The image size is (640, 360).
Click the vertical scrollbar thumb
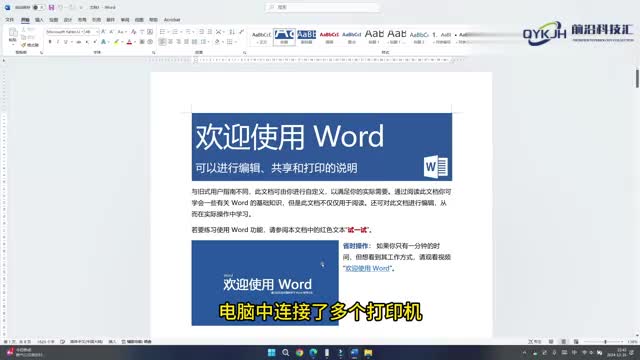[637, 78]
